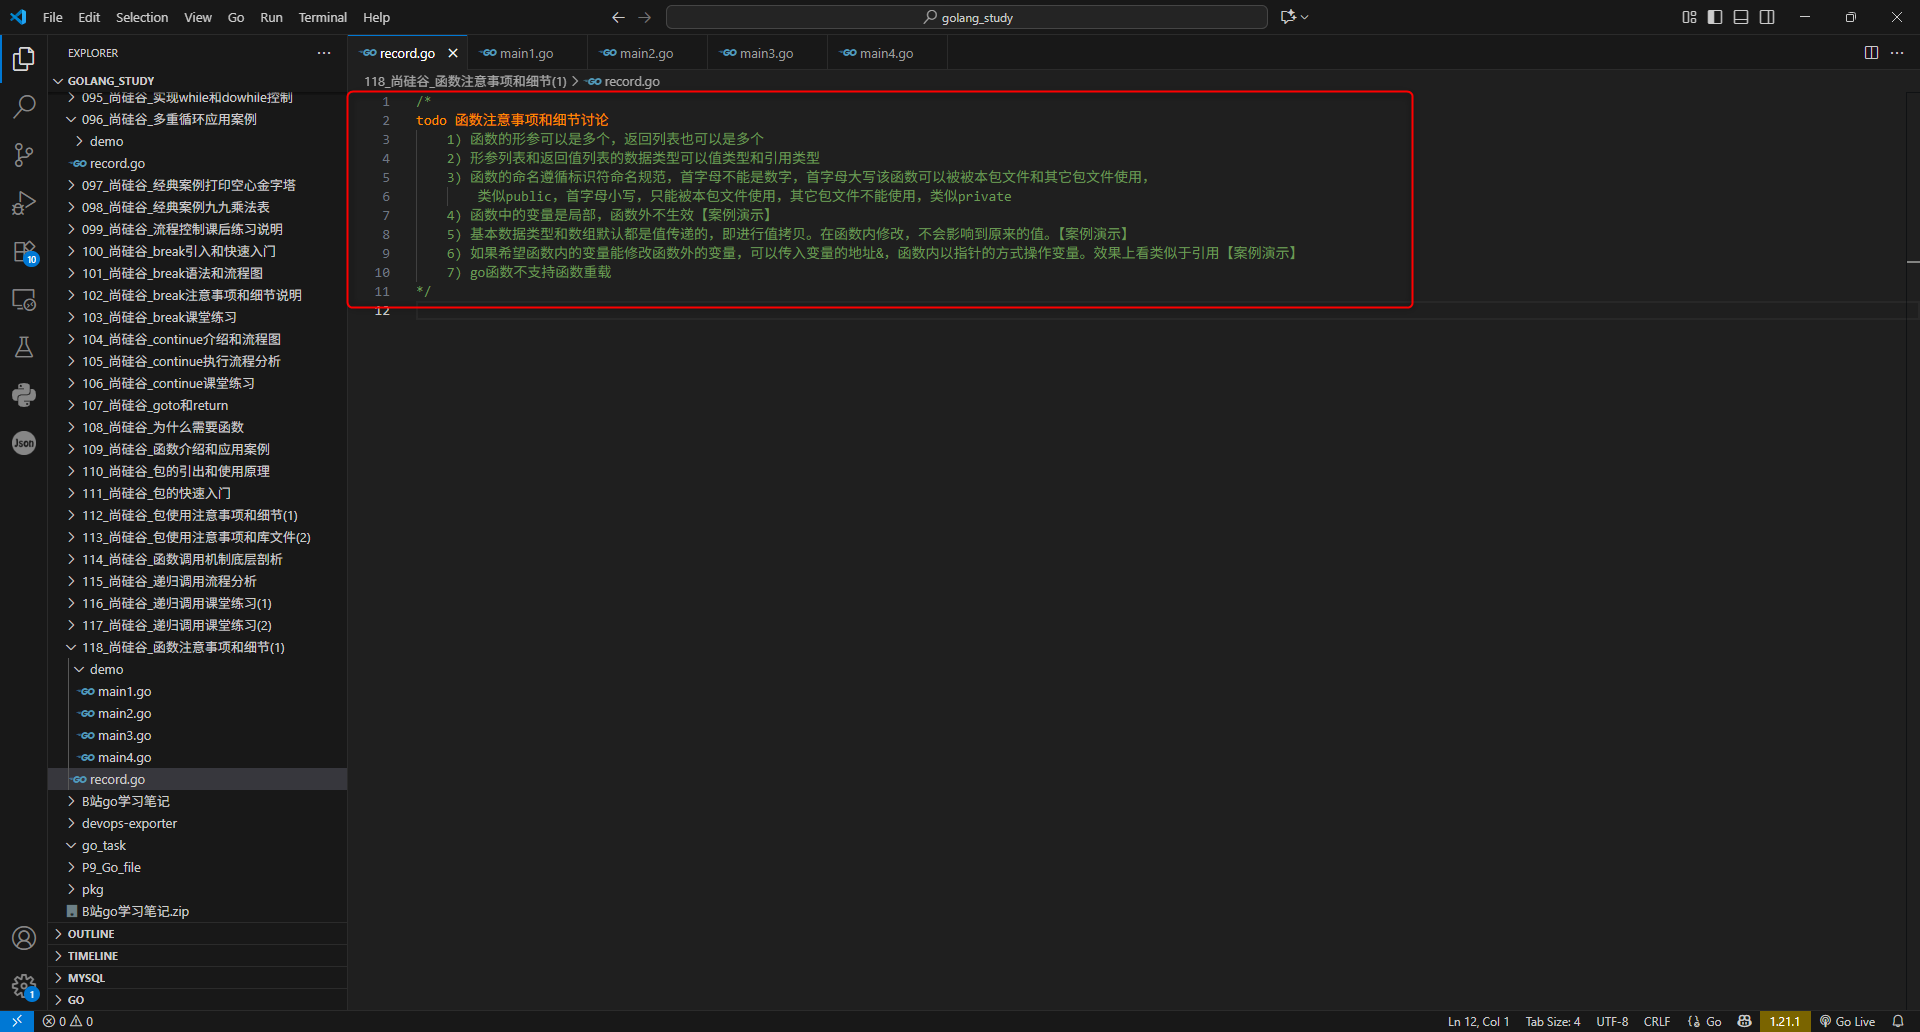The image size is (1920, 1032).
Task: Open the Copilot chat icon in title bar
Action: coord(1288,17)
